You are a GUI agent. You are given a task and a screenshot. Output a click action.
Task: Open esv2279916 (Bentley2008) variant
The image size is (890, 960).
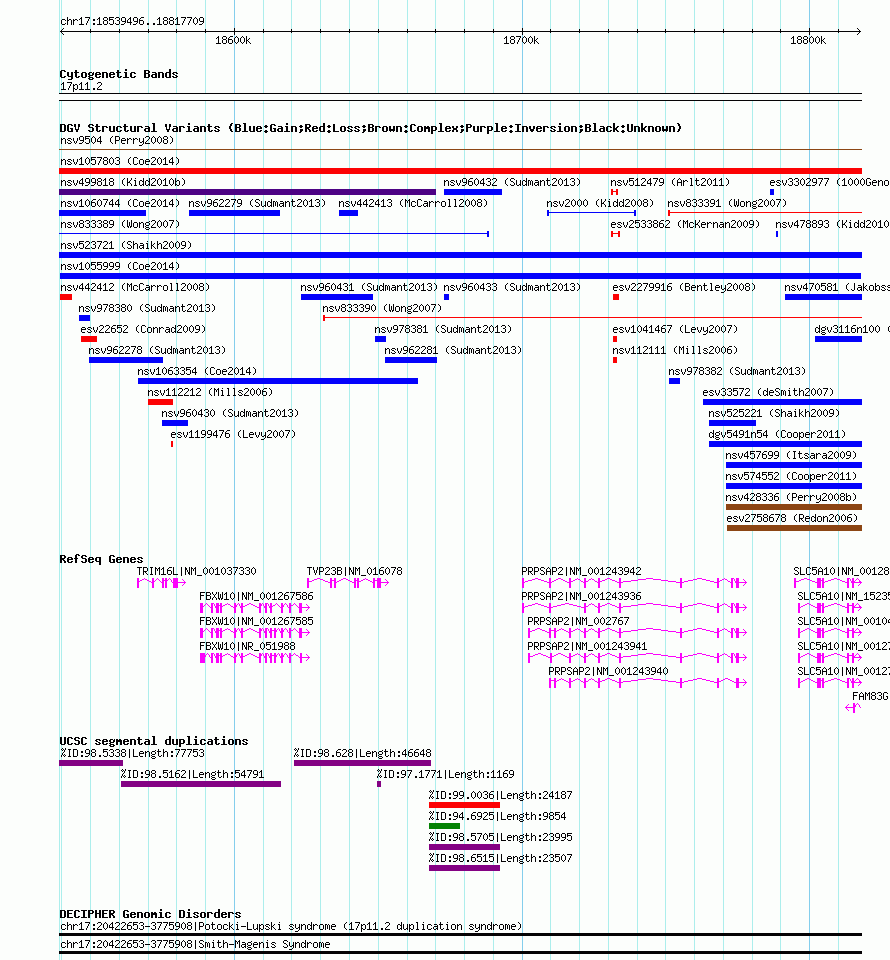click(616, 297)
